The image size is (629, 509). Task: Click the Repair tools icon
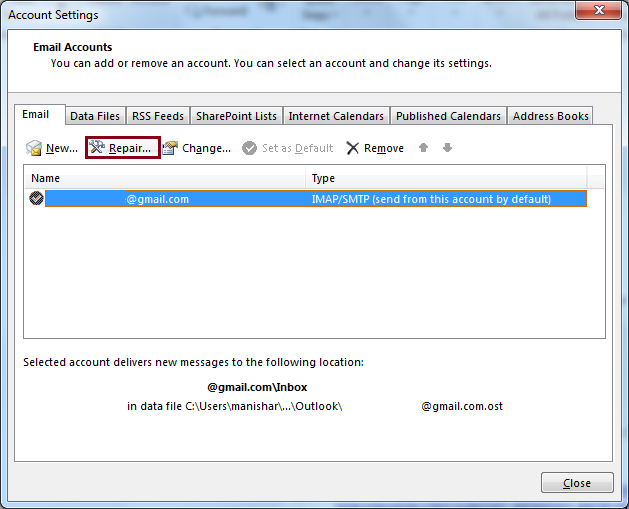click(x=97, y=147)
